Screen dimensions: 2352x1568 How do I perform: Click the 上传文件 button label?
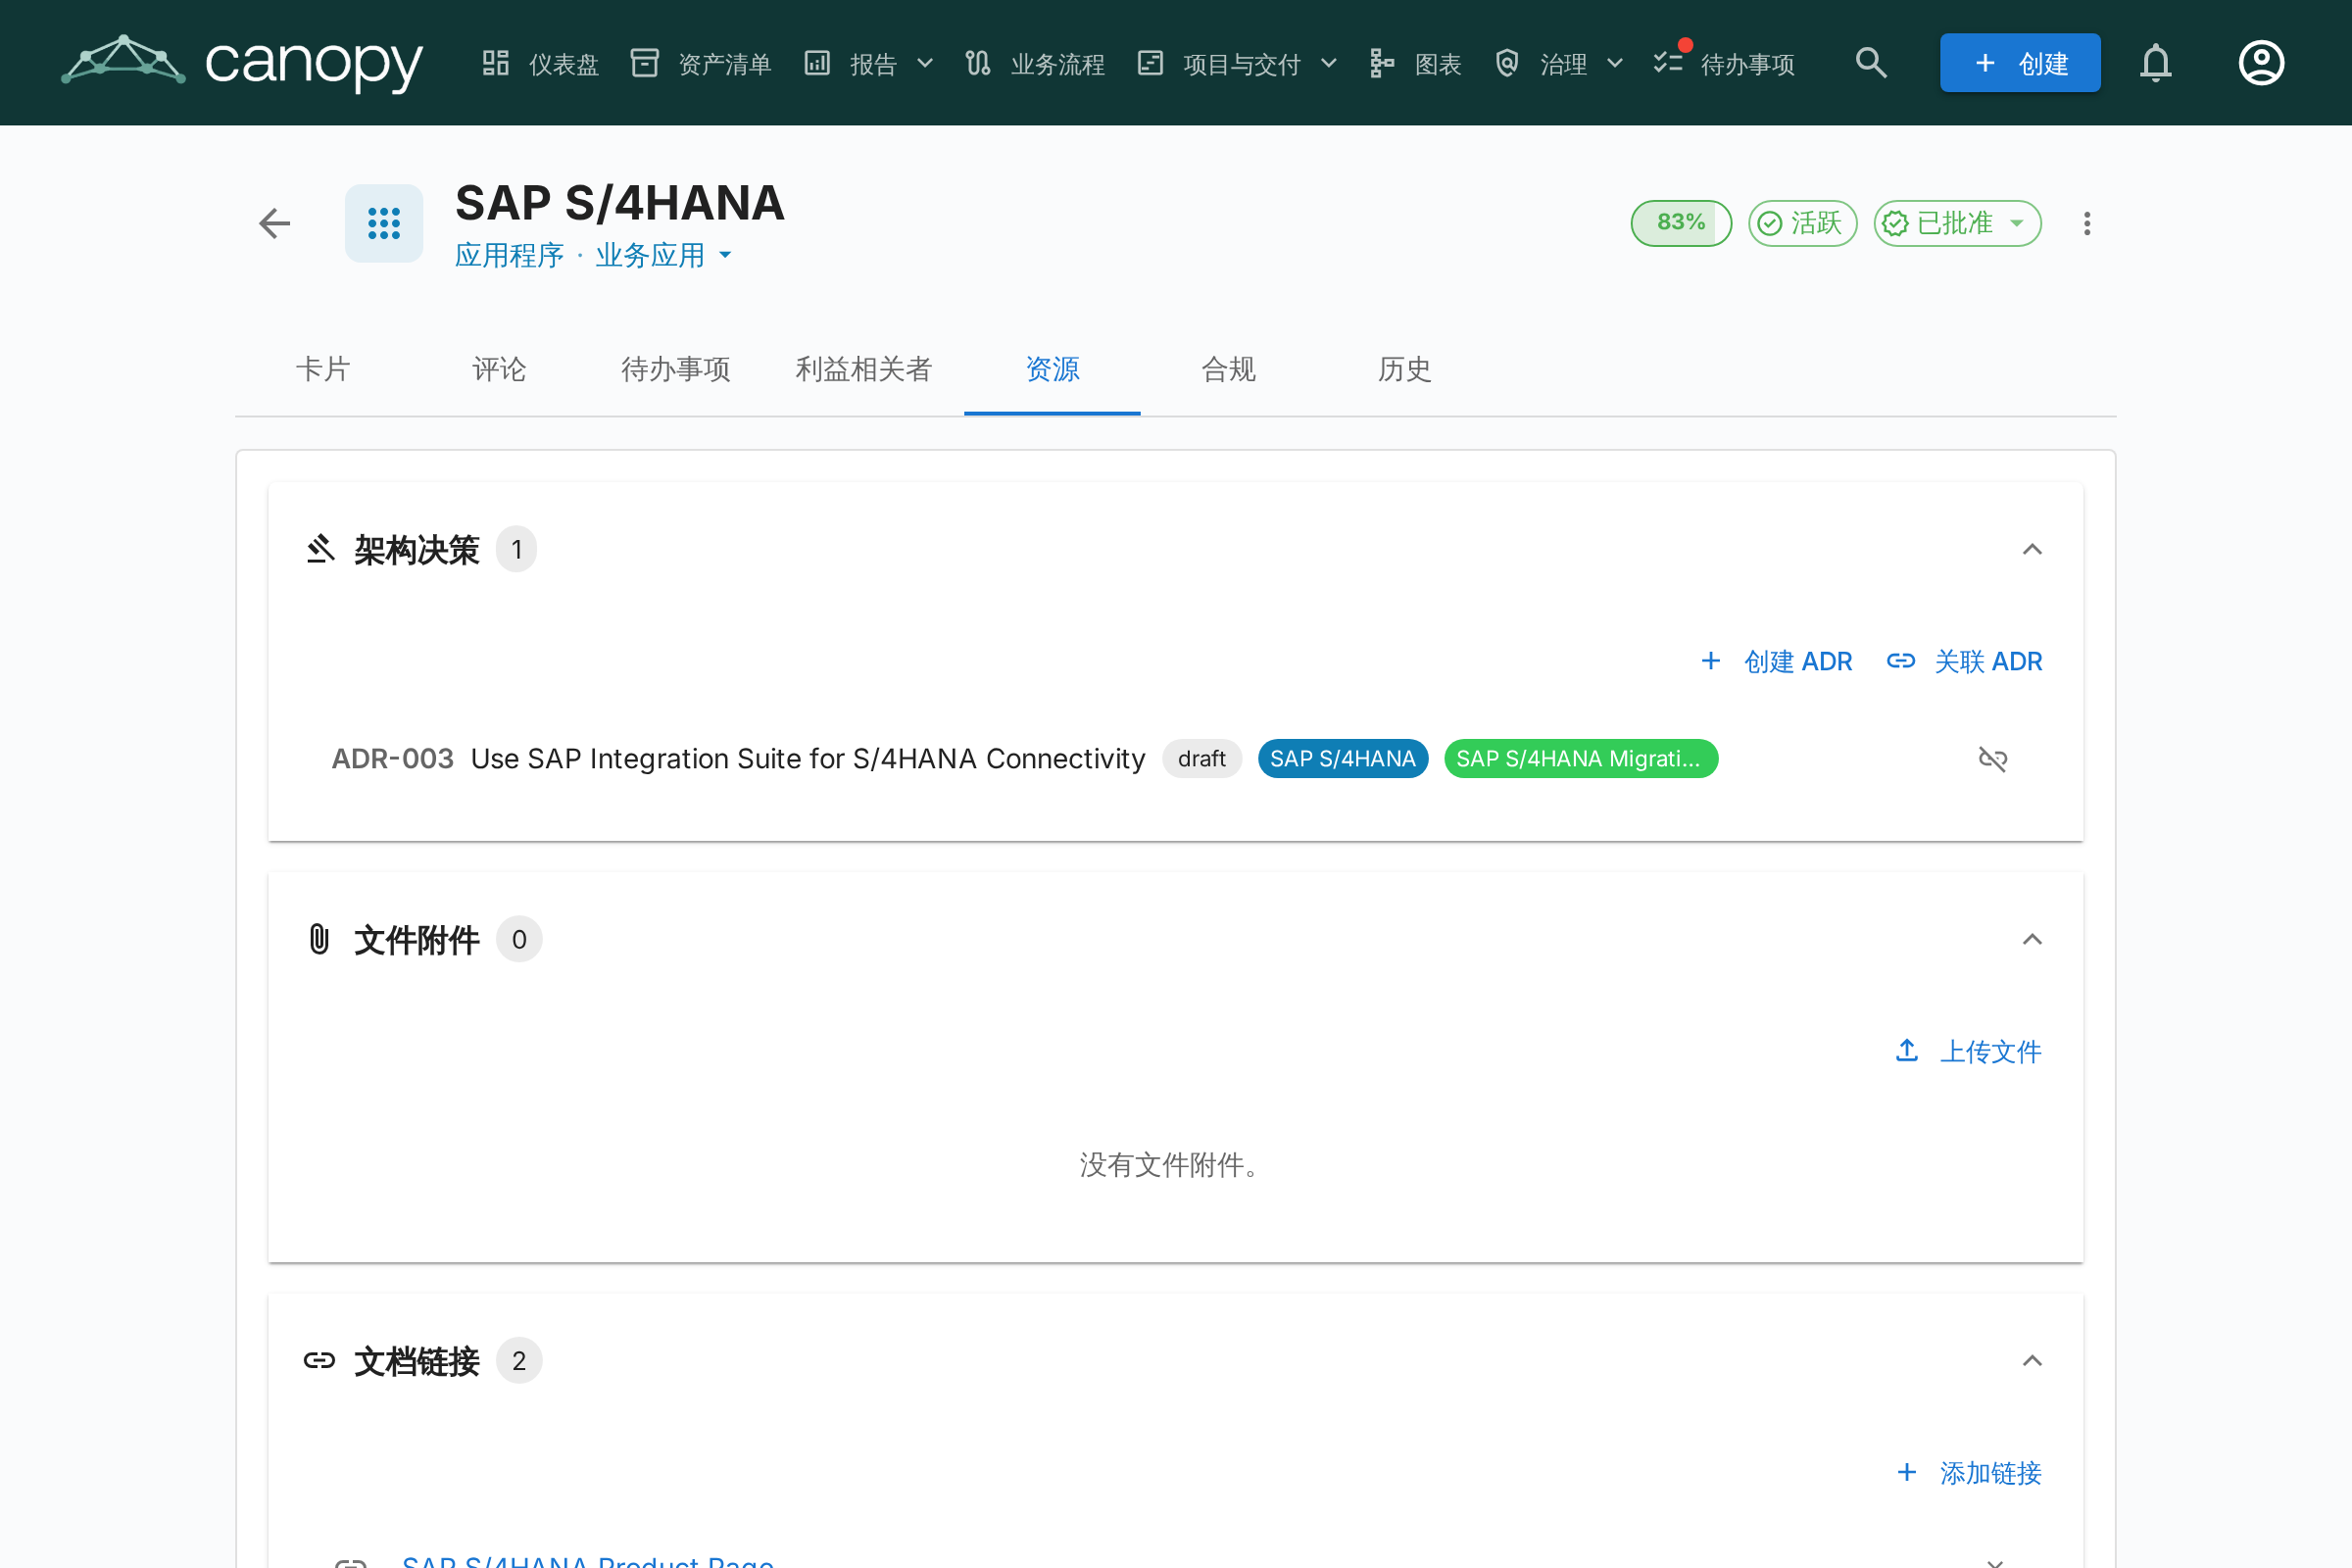1990,1051
